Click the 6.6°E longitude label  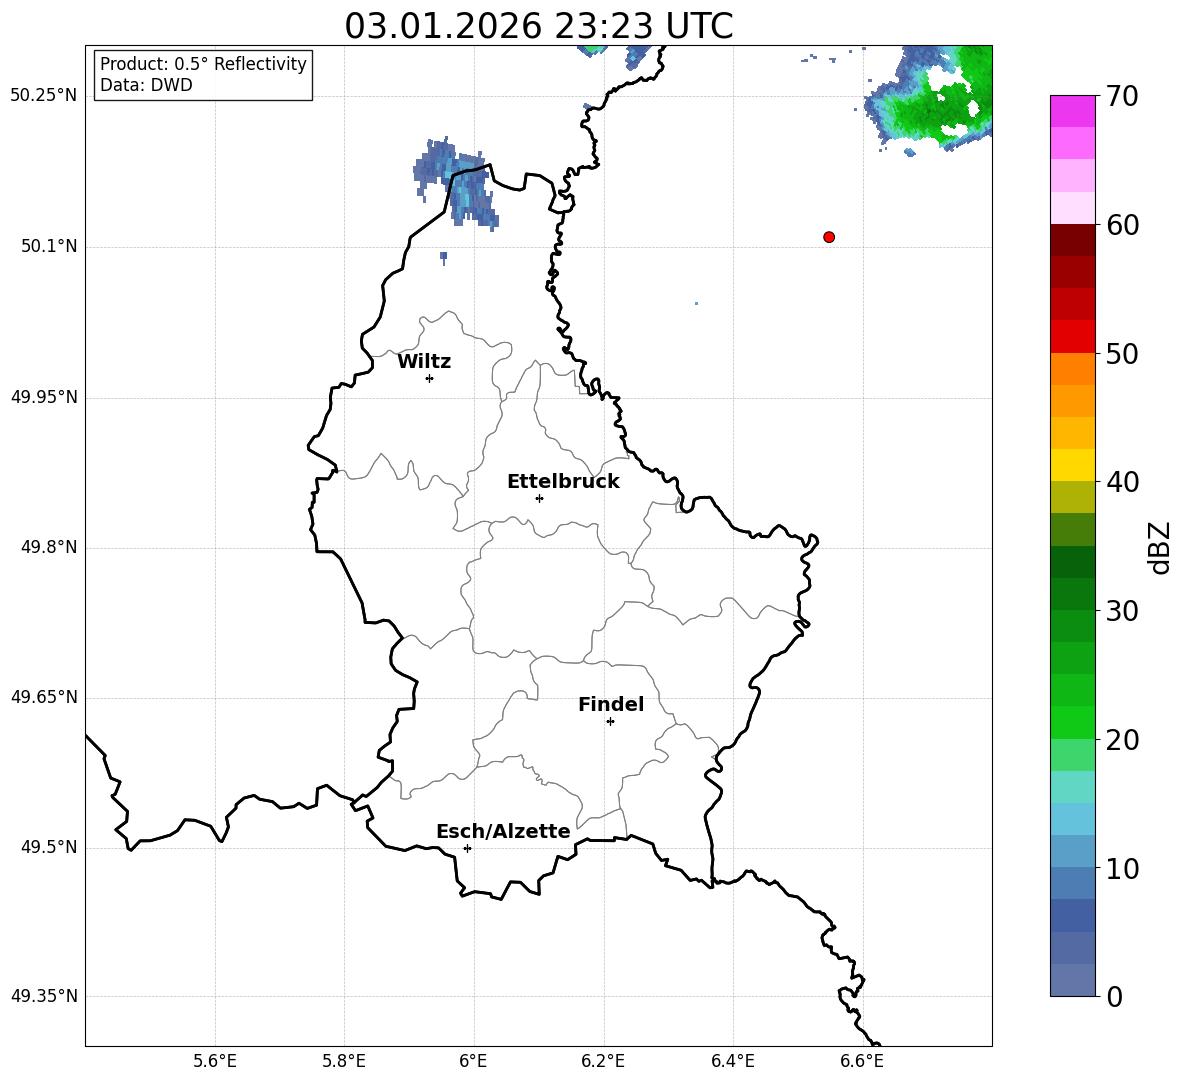coord(862,1061)
